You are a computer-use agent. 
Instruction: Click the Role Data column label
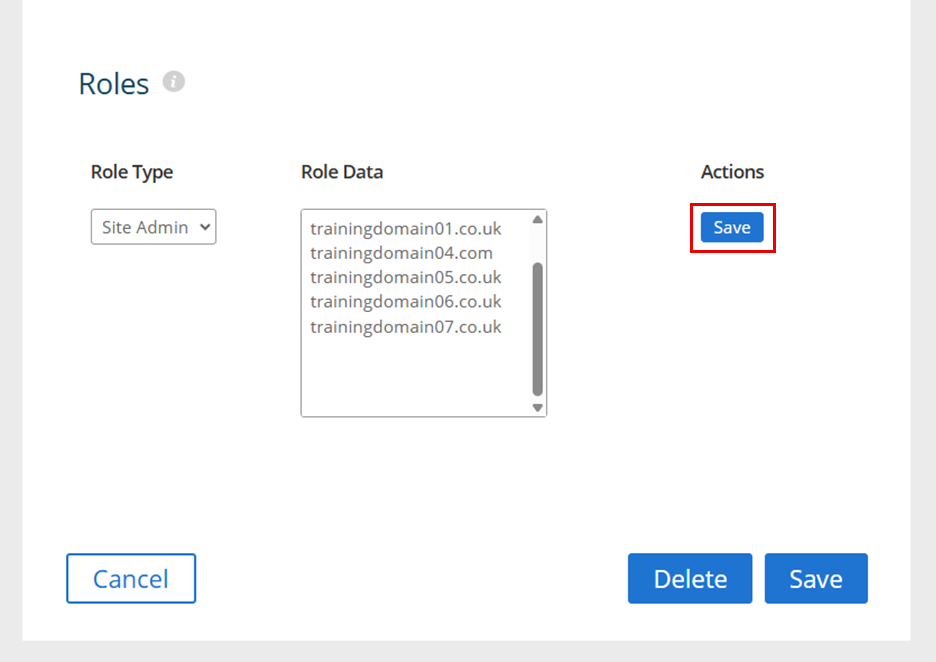click(342, 172)
